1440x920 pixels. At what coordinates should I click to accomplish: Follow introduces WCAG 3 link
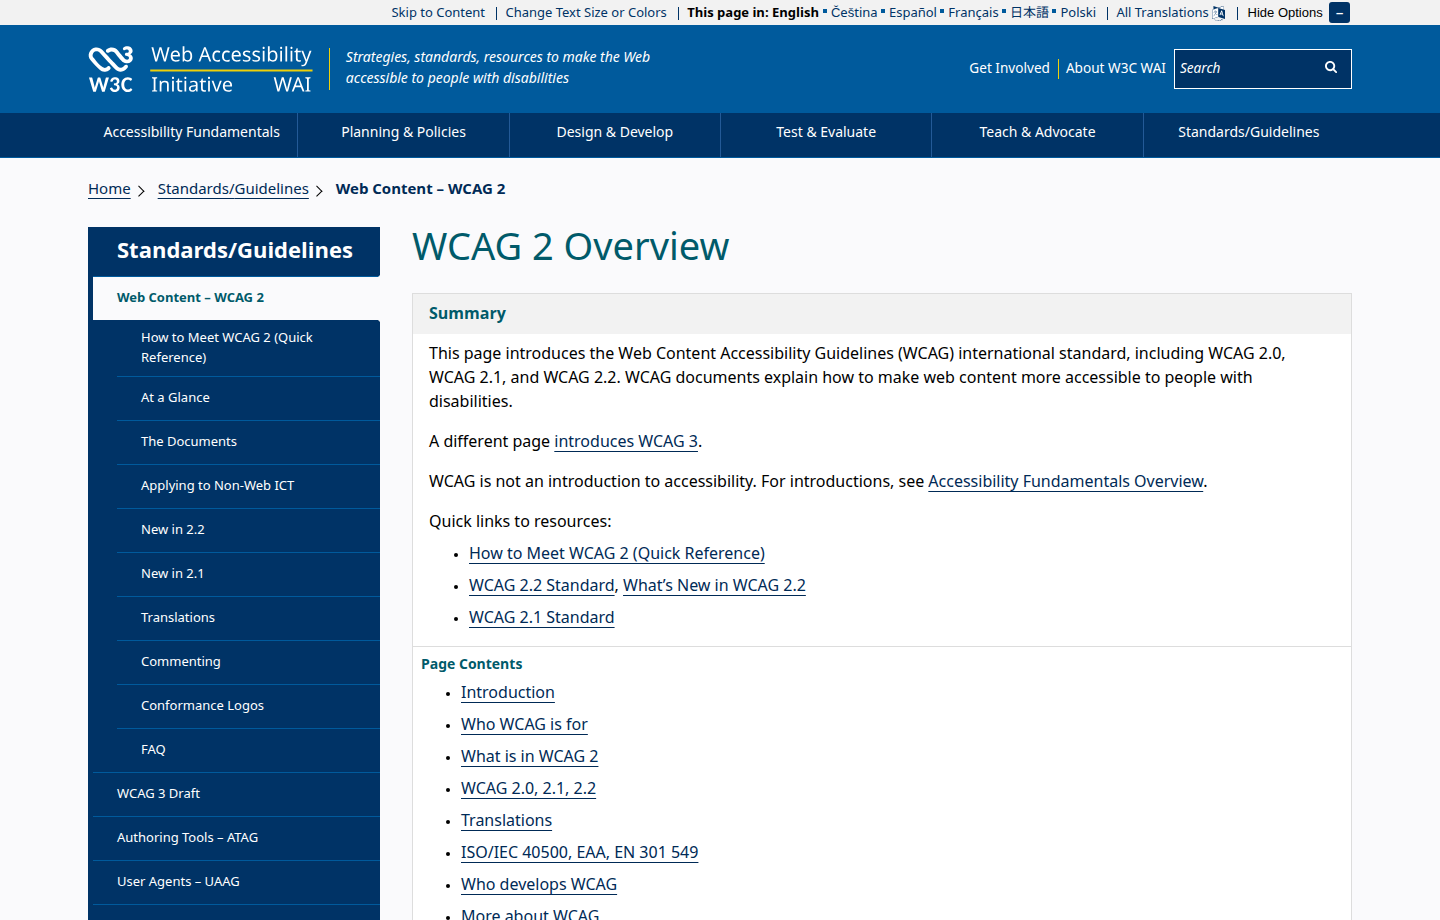click(x=626, y=442)
